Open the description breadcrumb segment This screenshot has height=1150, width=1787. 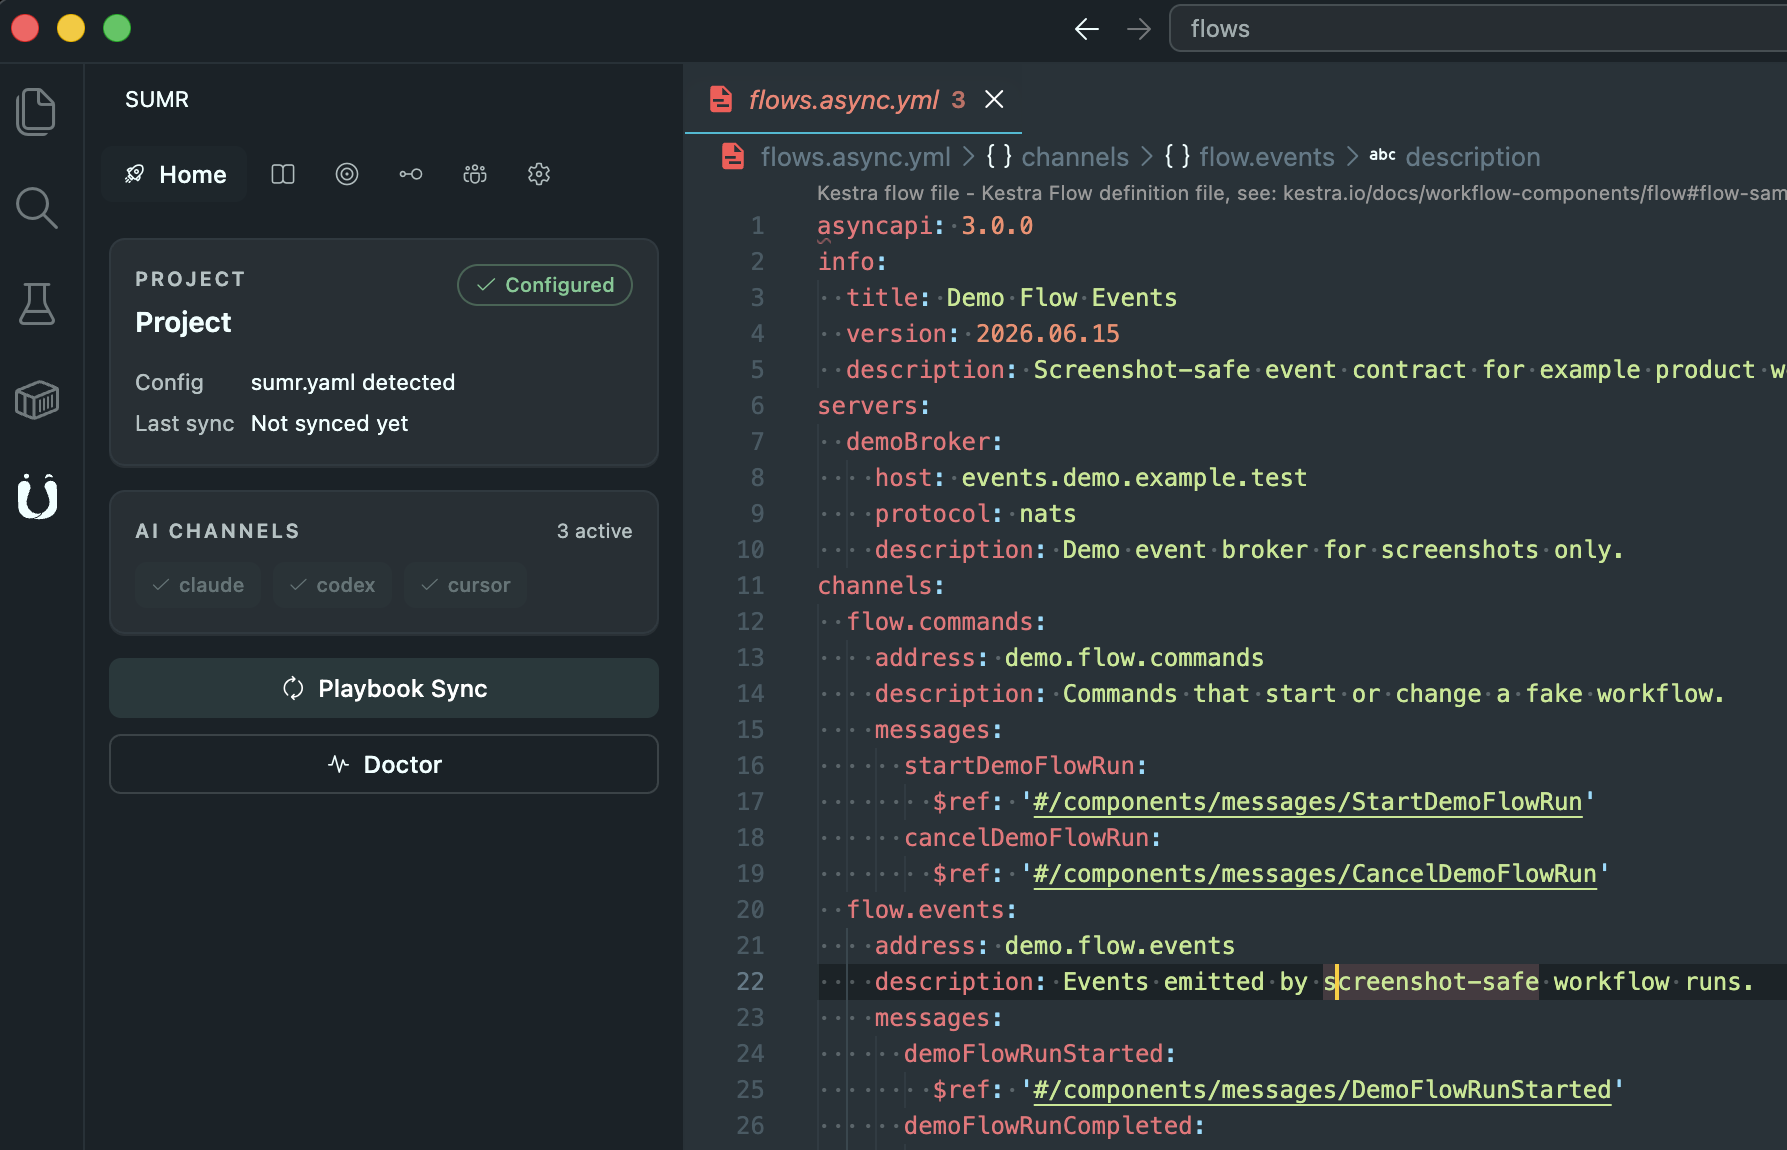pyautogui.click(x=1472, y=157)
